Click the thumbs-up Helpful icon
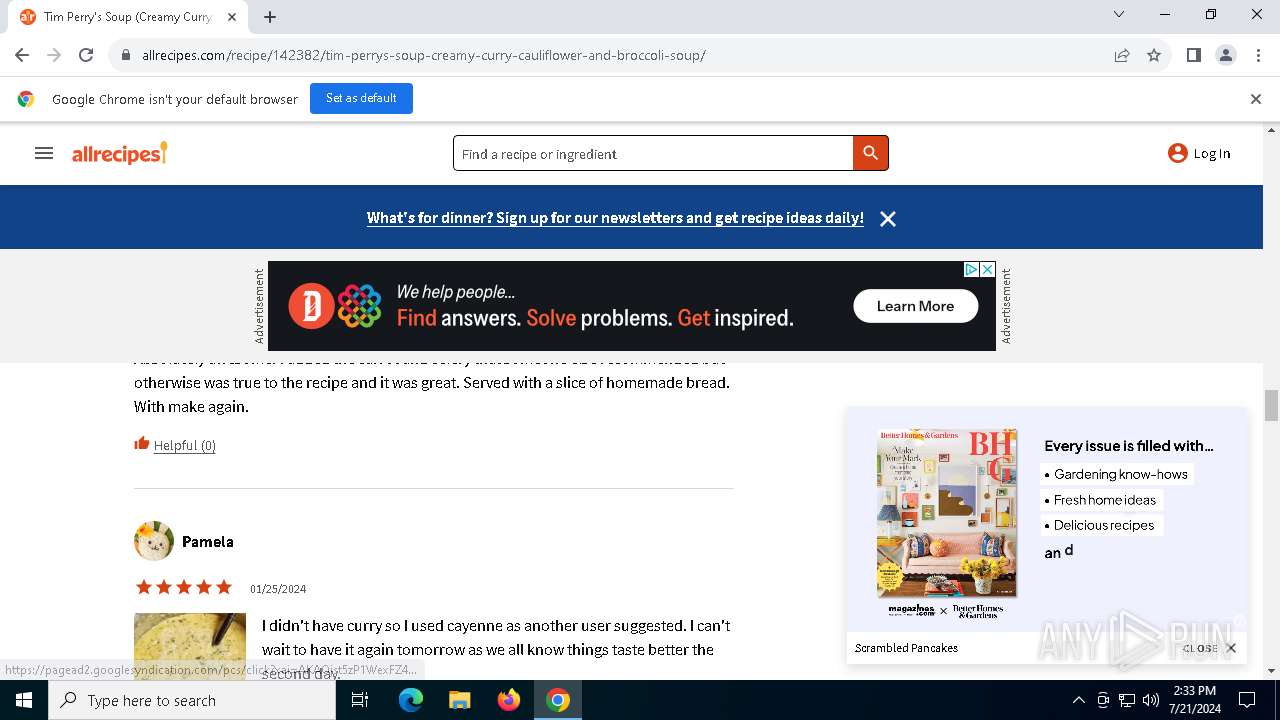 click(x=142, y=443)
